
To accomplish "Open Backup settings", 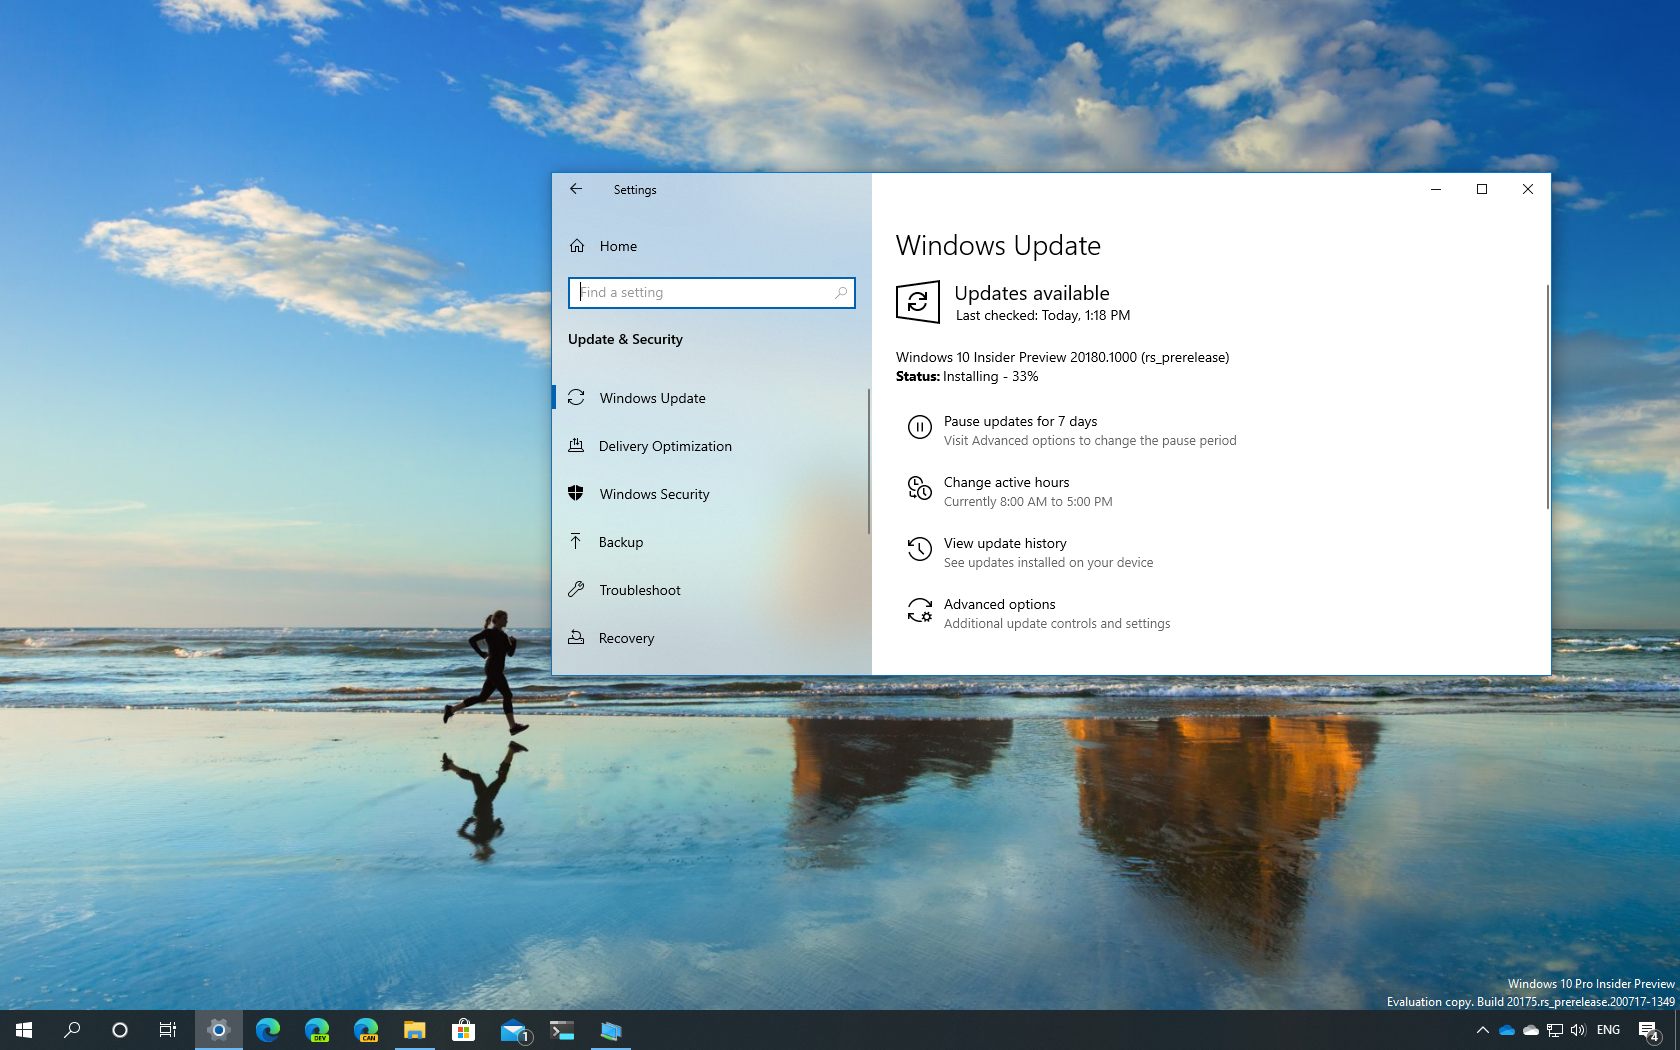I will point(621,542).
